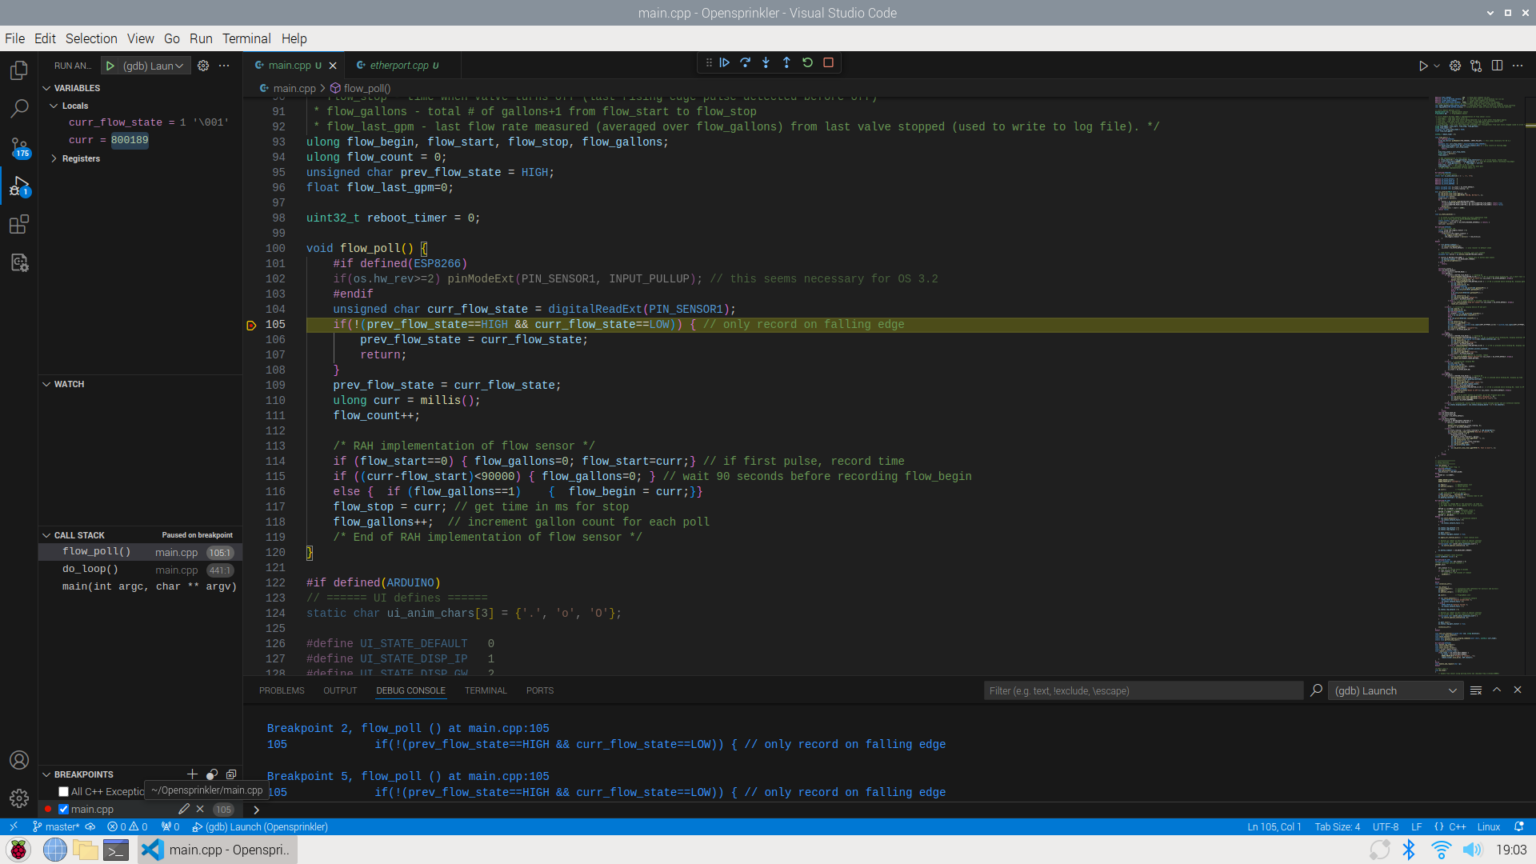Open the Search view in activity bar
This screenshot has height=864, width=1536.
coord(19,108)
